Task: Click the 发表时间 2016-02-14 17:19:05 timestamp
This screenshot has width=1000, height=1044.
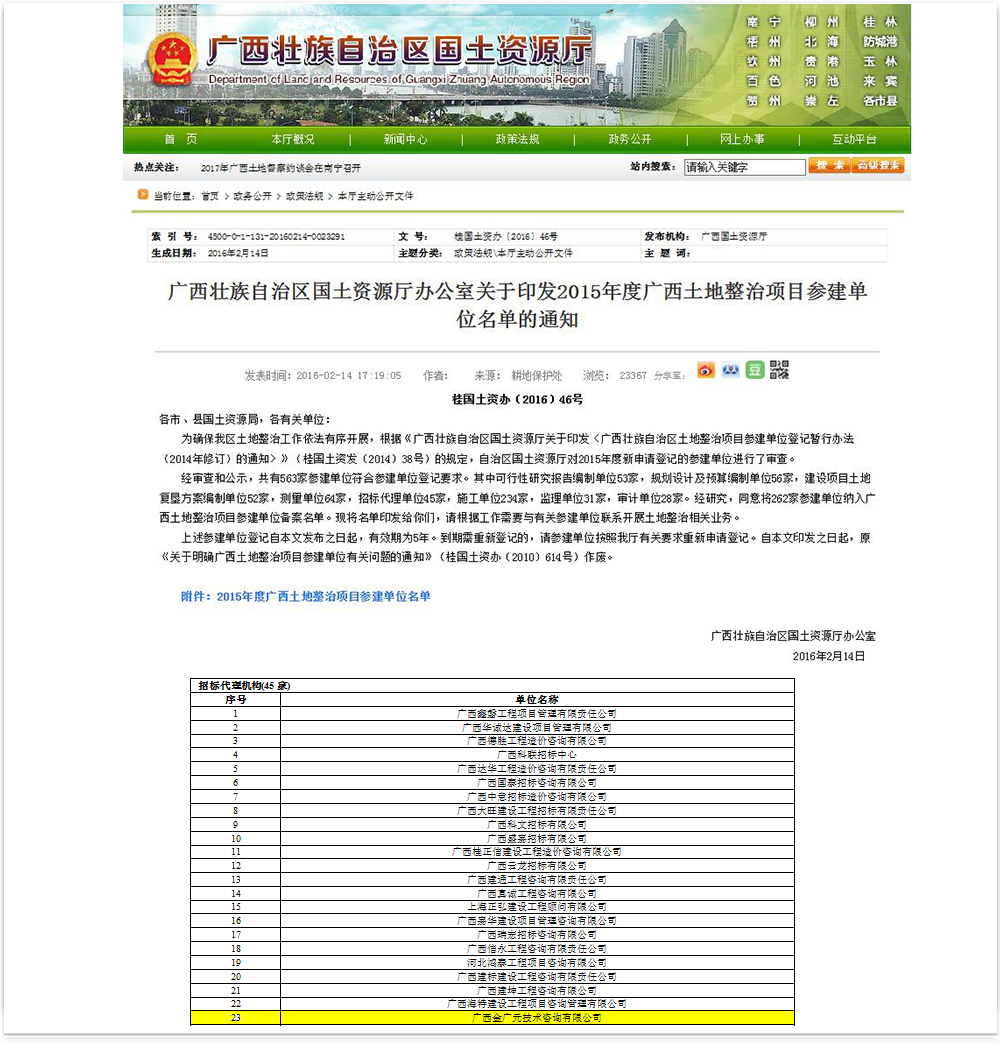Action: (x=323, y=376)
